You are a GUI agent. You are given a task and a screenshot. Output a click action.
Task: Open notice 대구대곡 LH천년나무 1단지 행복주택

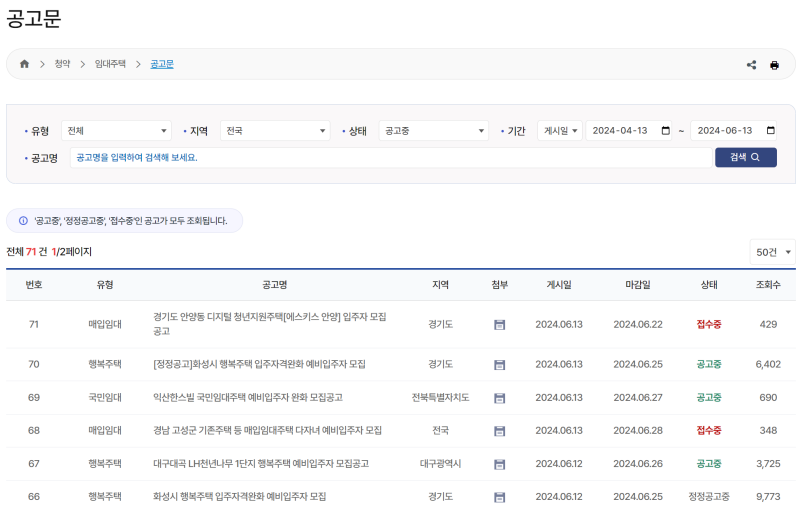point(261,464)
